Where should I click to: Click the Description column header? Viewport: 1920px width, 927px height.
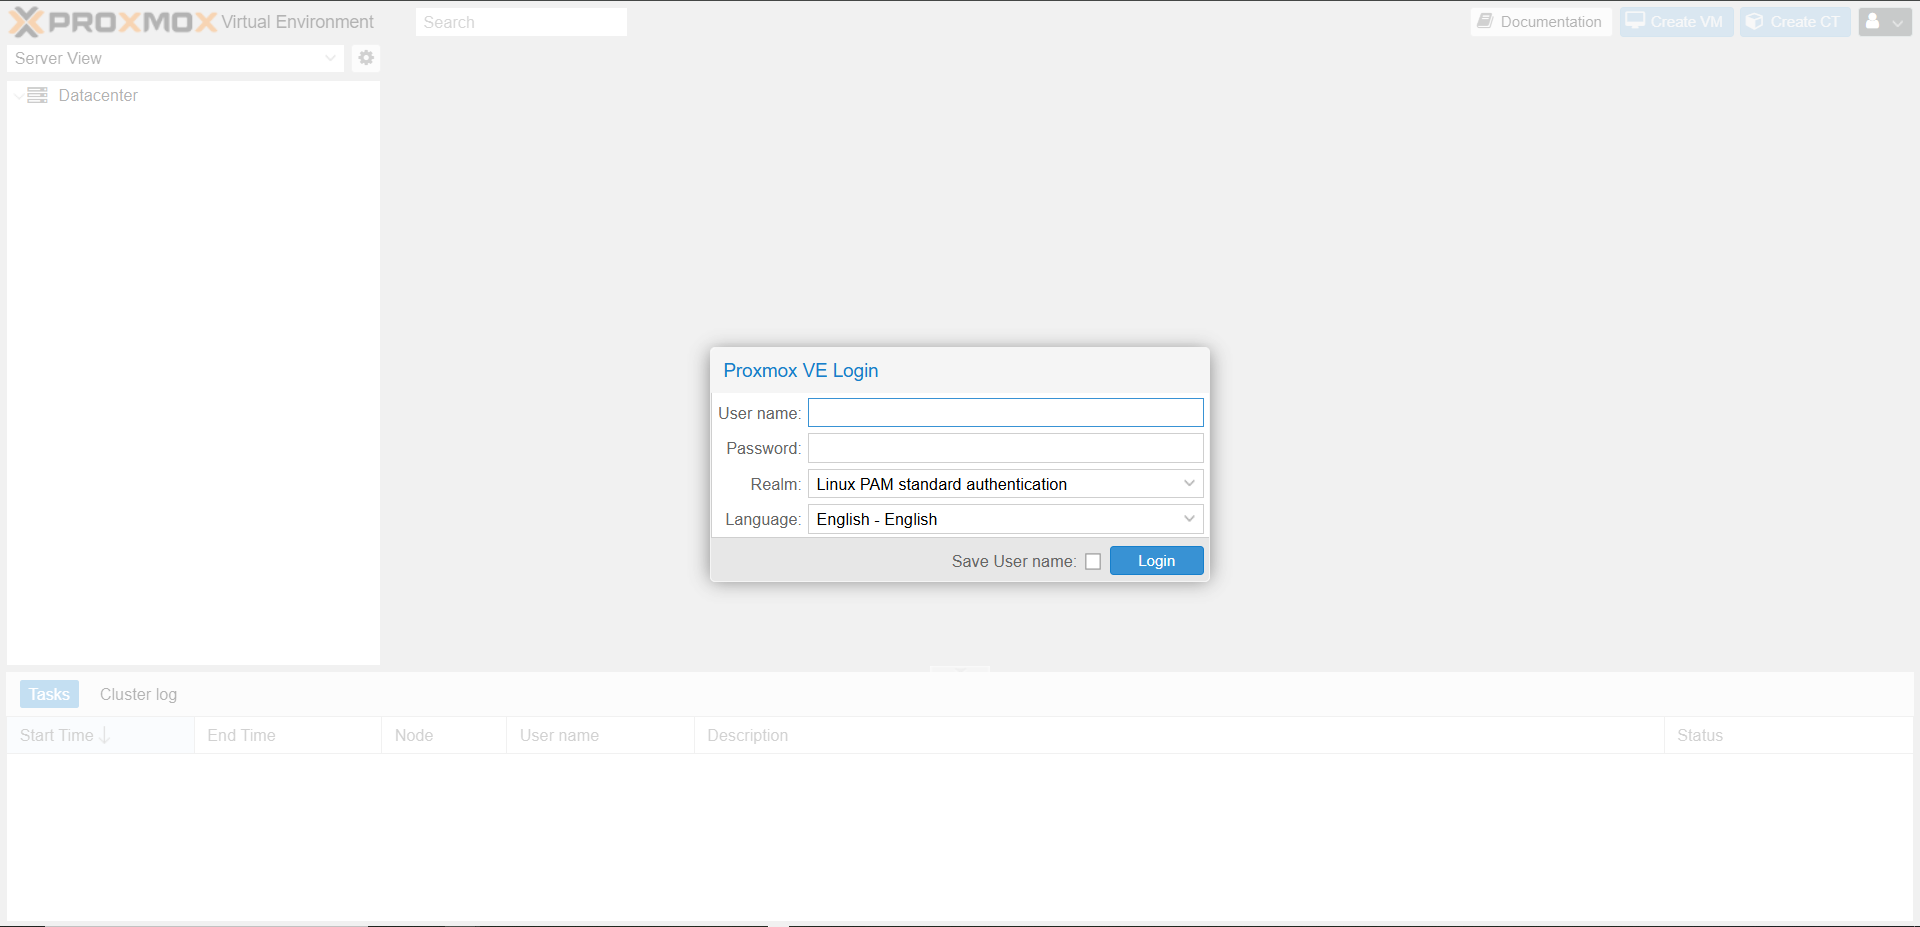pyautogui.click(x=747, y=735)
